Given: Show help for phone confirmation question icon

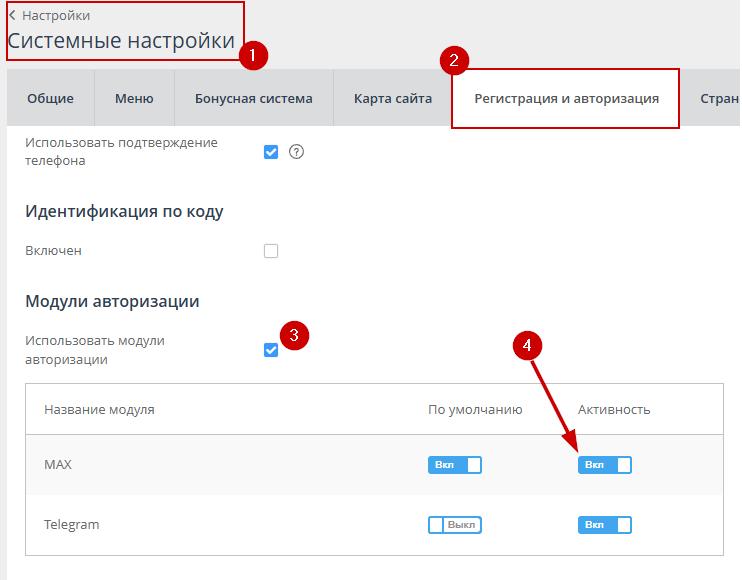Looking at the screenshot, I should pyautogui.click(x=296, y=152).
